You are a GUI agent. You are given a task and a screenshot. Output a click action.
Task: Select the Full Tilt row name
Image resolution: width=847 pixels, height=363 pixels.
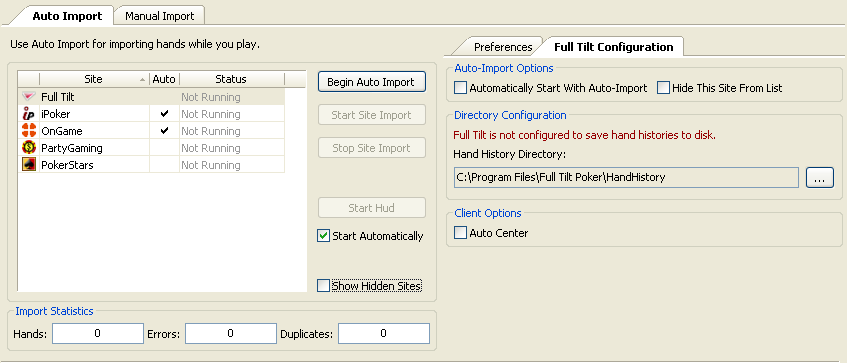58,97
